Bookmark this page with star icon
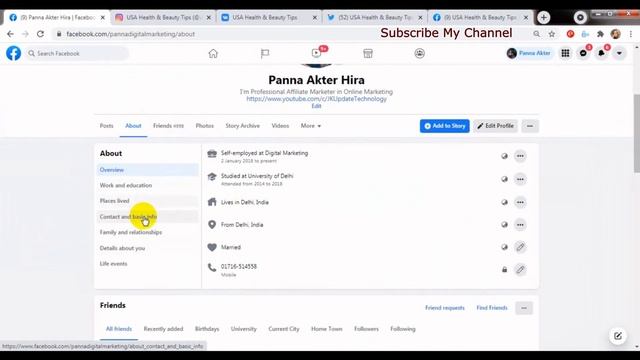The height and width of the screenshot is (360, 640). coord(552,34)
